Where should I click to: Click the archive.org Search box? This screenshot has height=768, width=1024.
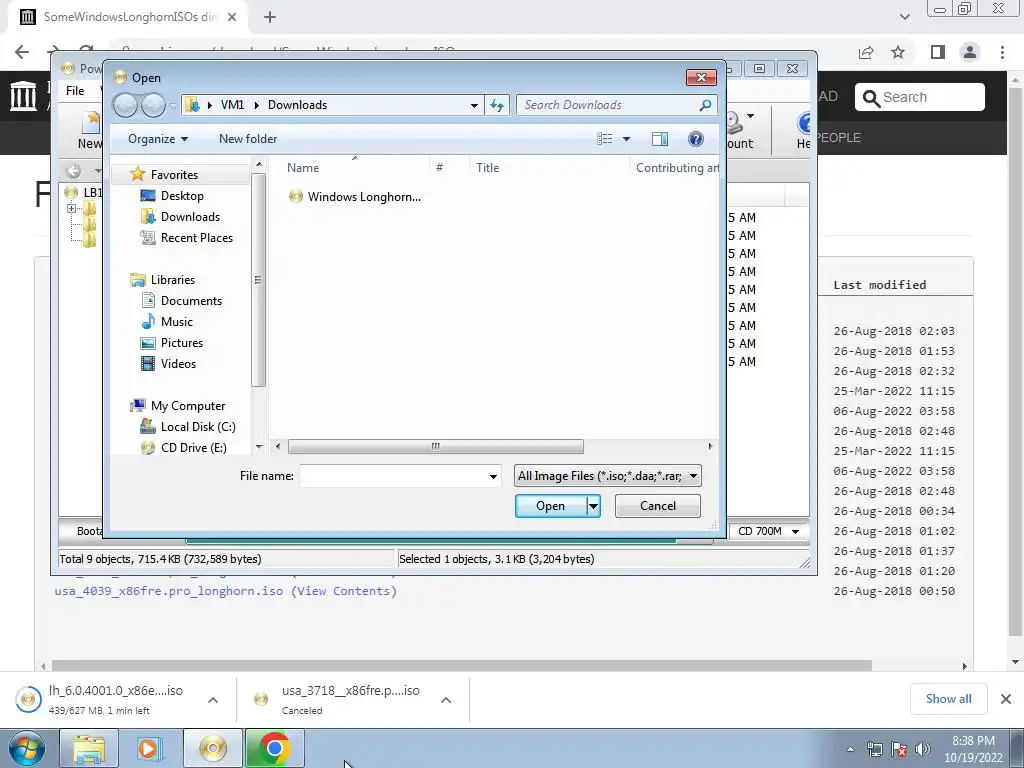(920, 97)
